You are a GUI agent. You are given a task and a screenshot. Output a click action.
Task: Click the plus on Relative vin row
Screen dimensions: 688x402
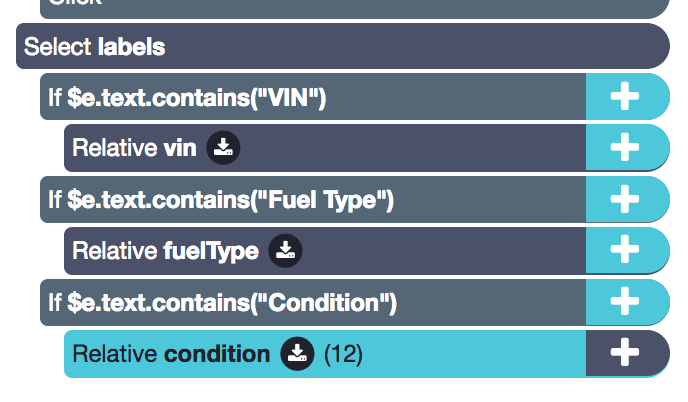click(x=627, y=147)
